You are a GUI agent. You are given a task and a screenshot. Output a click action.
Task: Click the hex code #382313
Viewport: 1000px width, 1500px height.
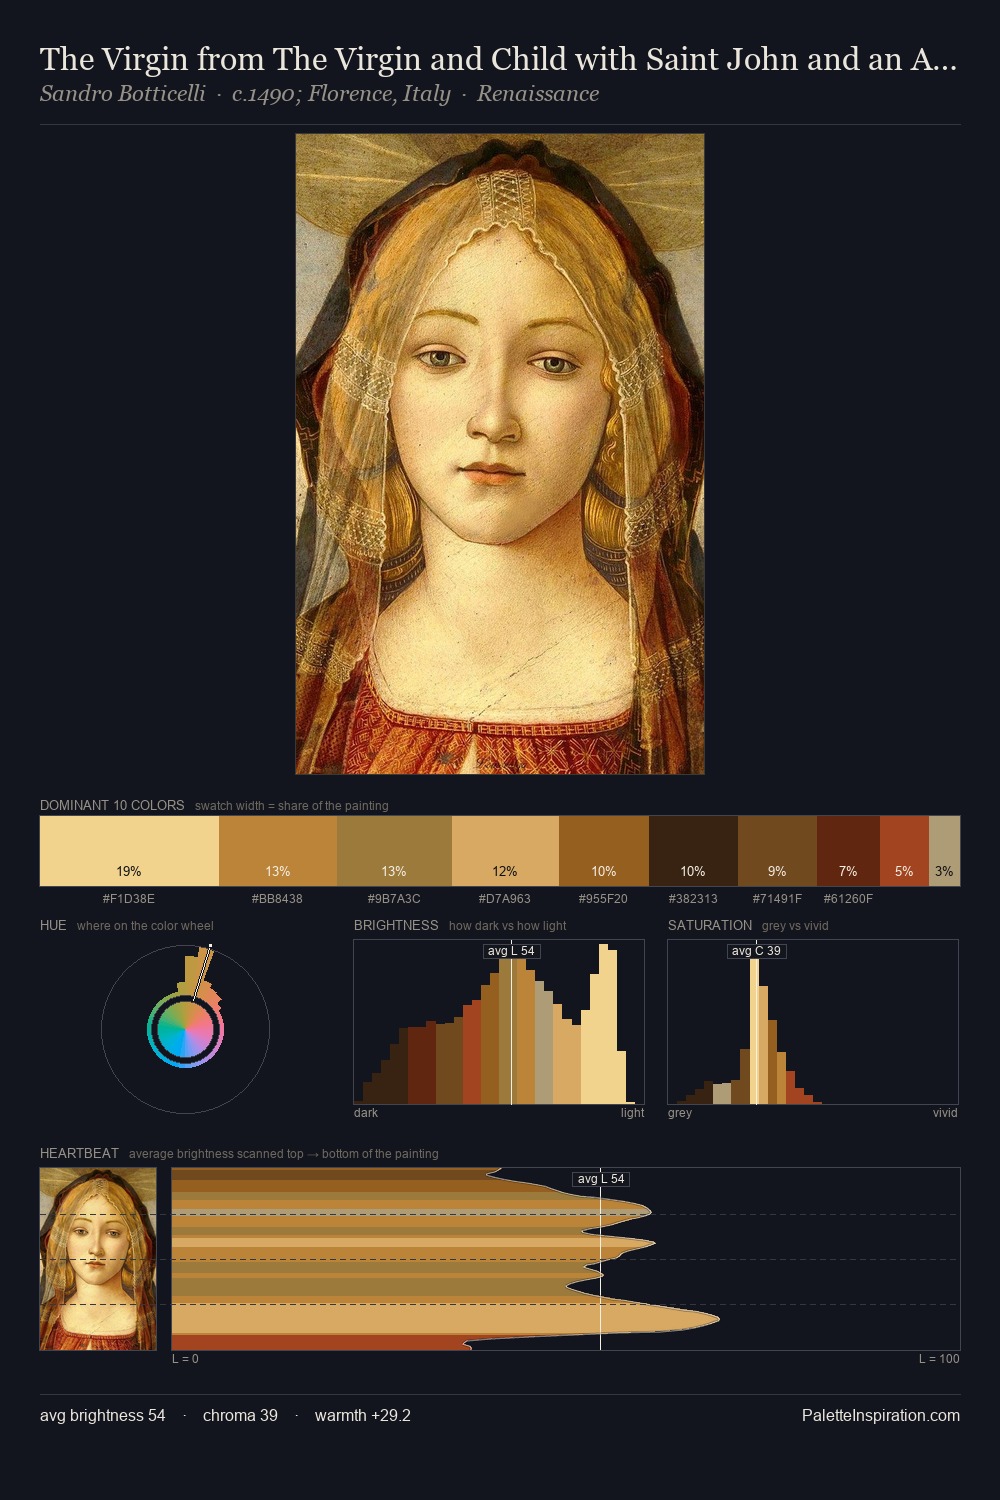693,899
